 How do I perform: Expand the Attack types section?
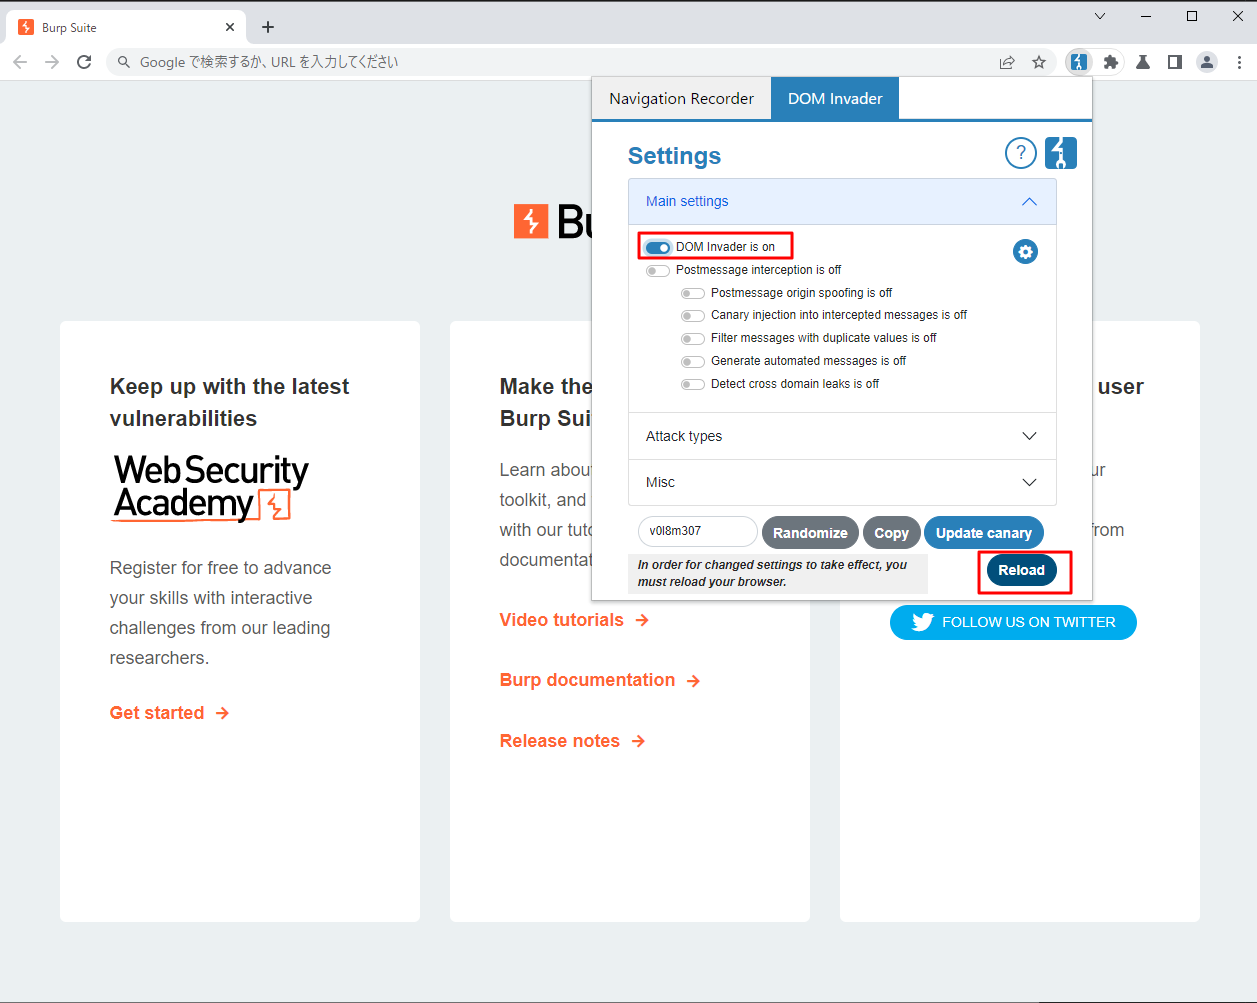842,436
